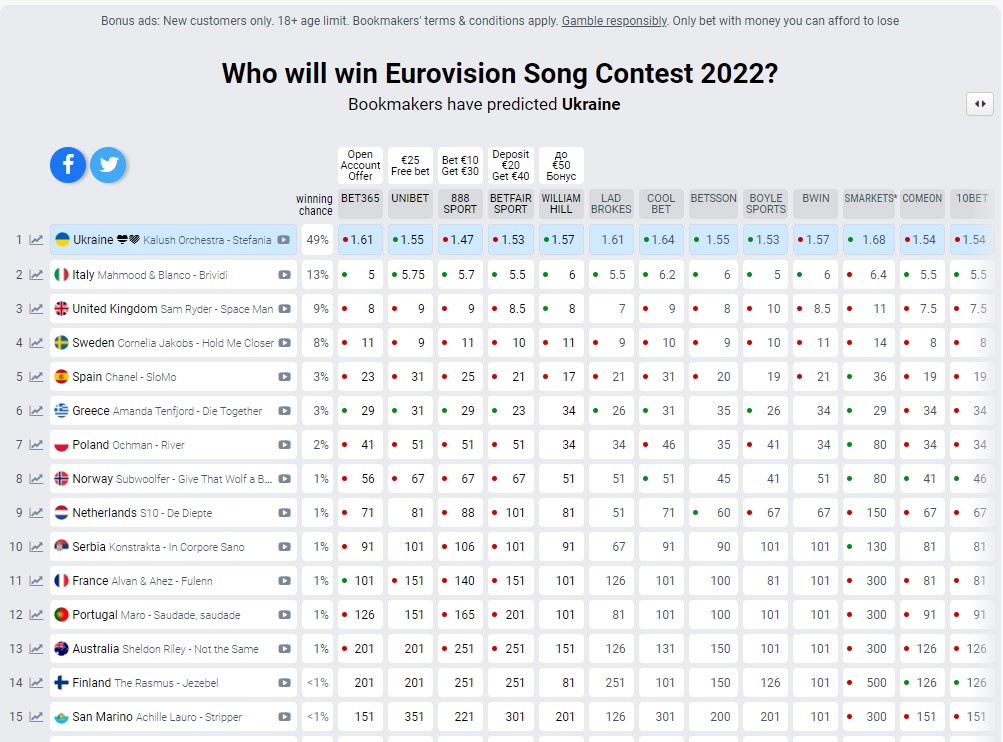The width and height of the screenshot is (1003, 742).
Task: Click the Facebook share icon
Action: [x=68, y=165]
